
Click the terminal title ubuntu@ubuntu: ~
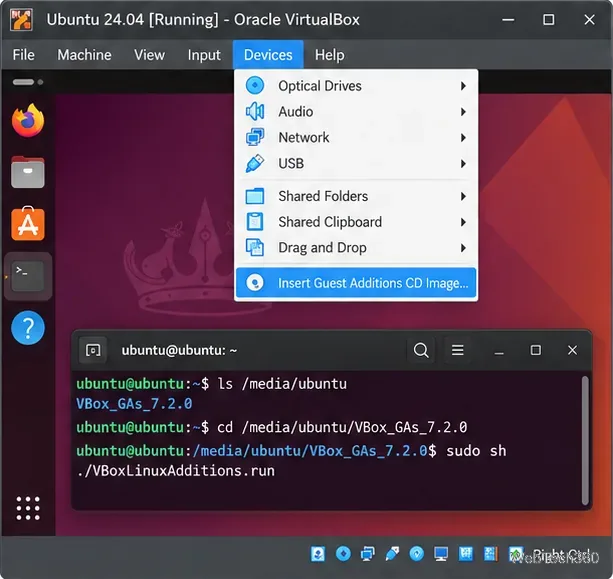coord(179,350)
